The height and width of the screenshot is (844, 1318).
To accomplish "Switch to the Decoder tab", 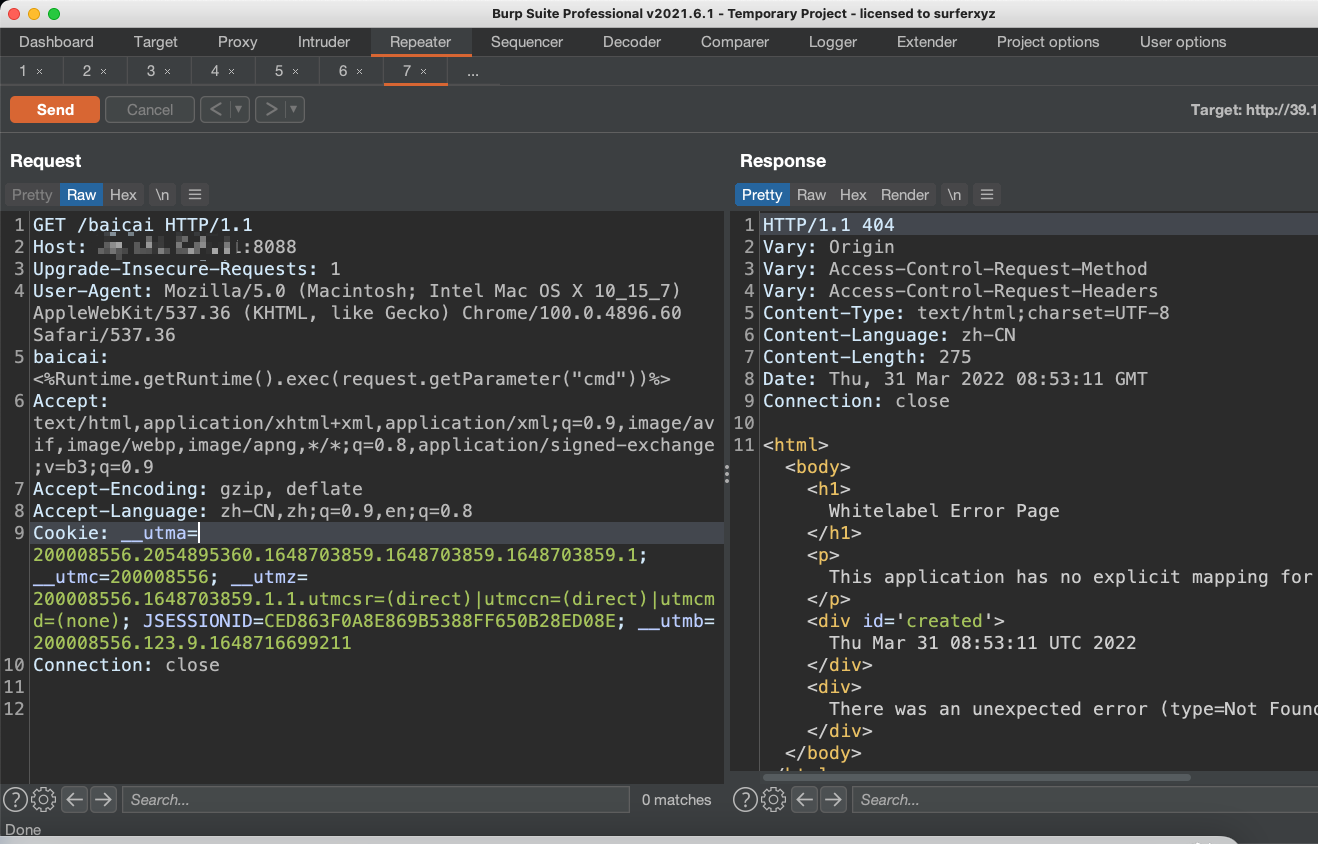I will point(632,42).
